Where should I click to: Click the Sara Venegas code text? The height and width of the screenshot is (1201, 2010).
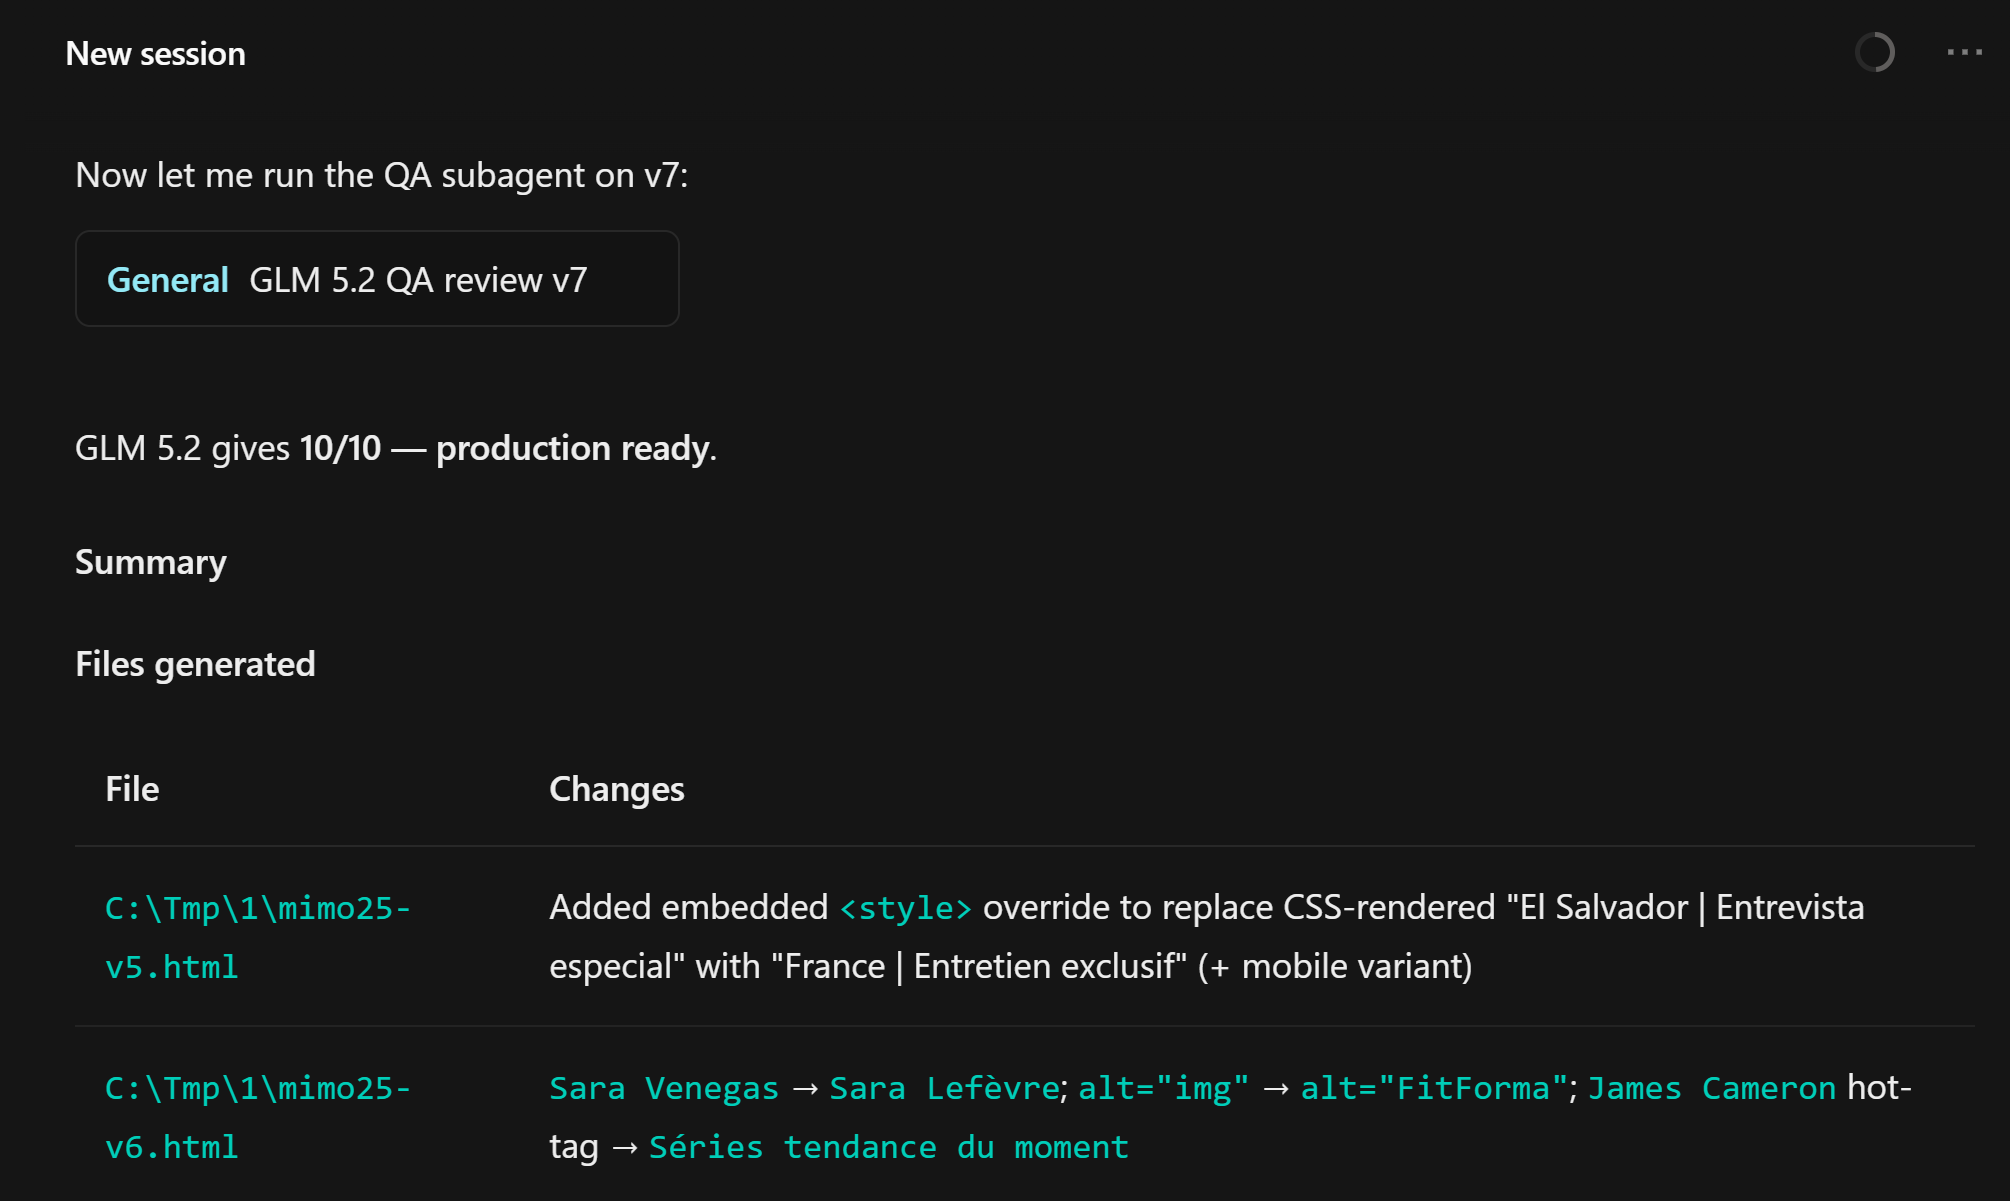(664, 1088)
